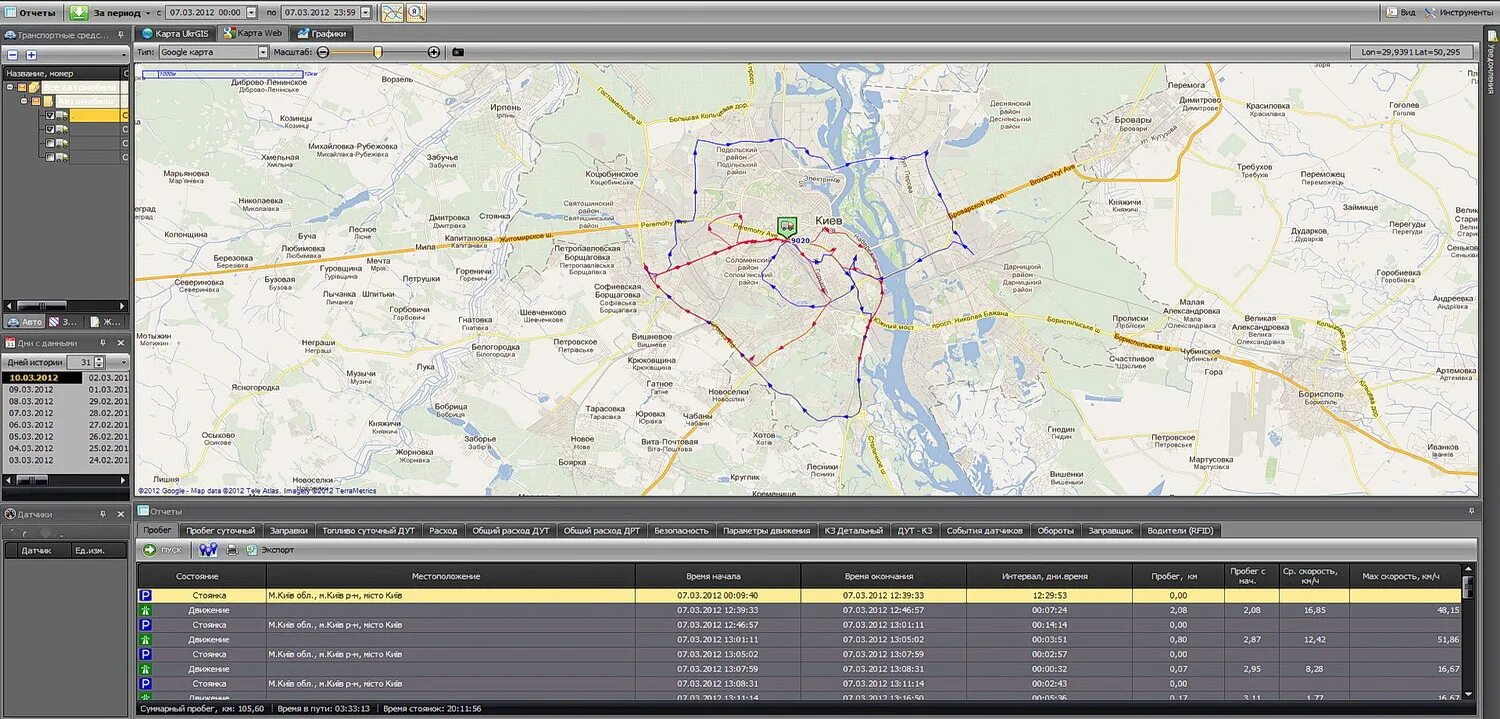The image size is (1500, 719).
Task: Click the track routes map icon
Action: pos(393,12)
